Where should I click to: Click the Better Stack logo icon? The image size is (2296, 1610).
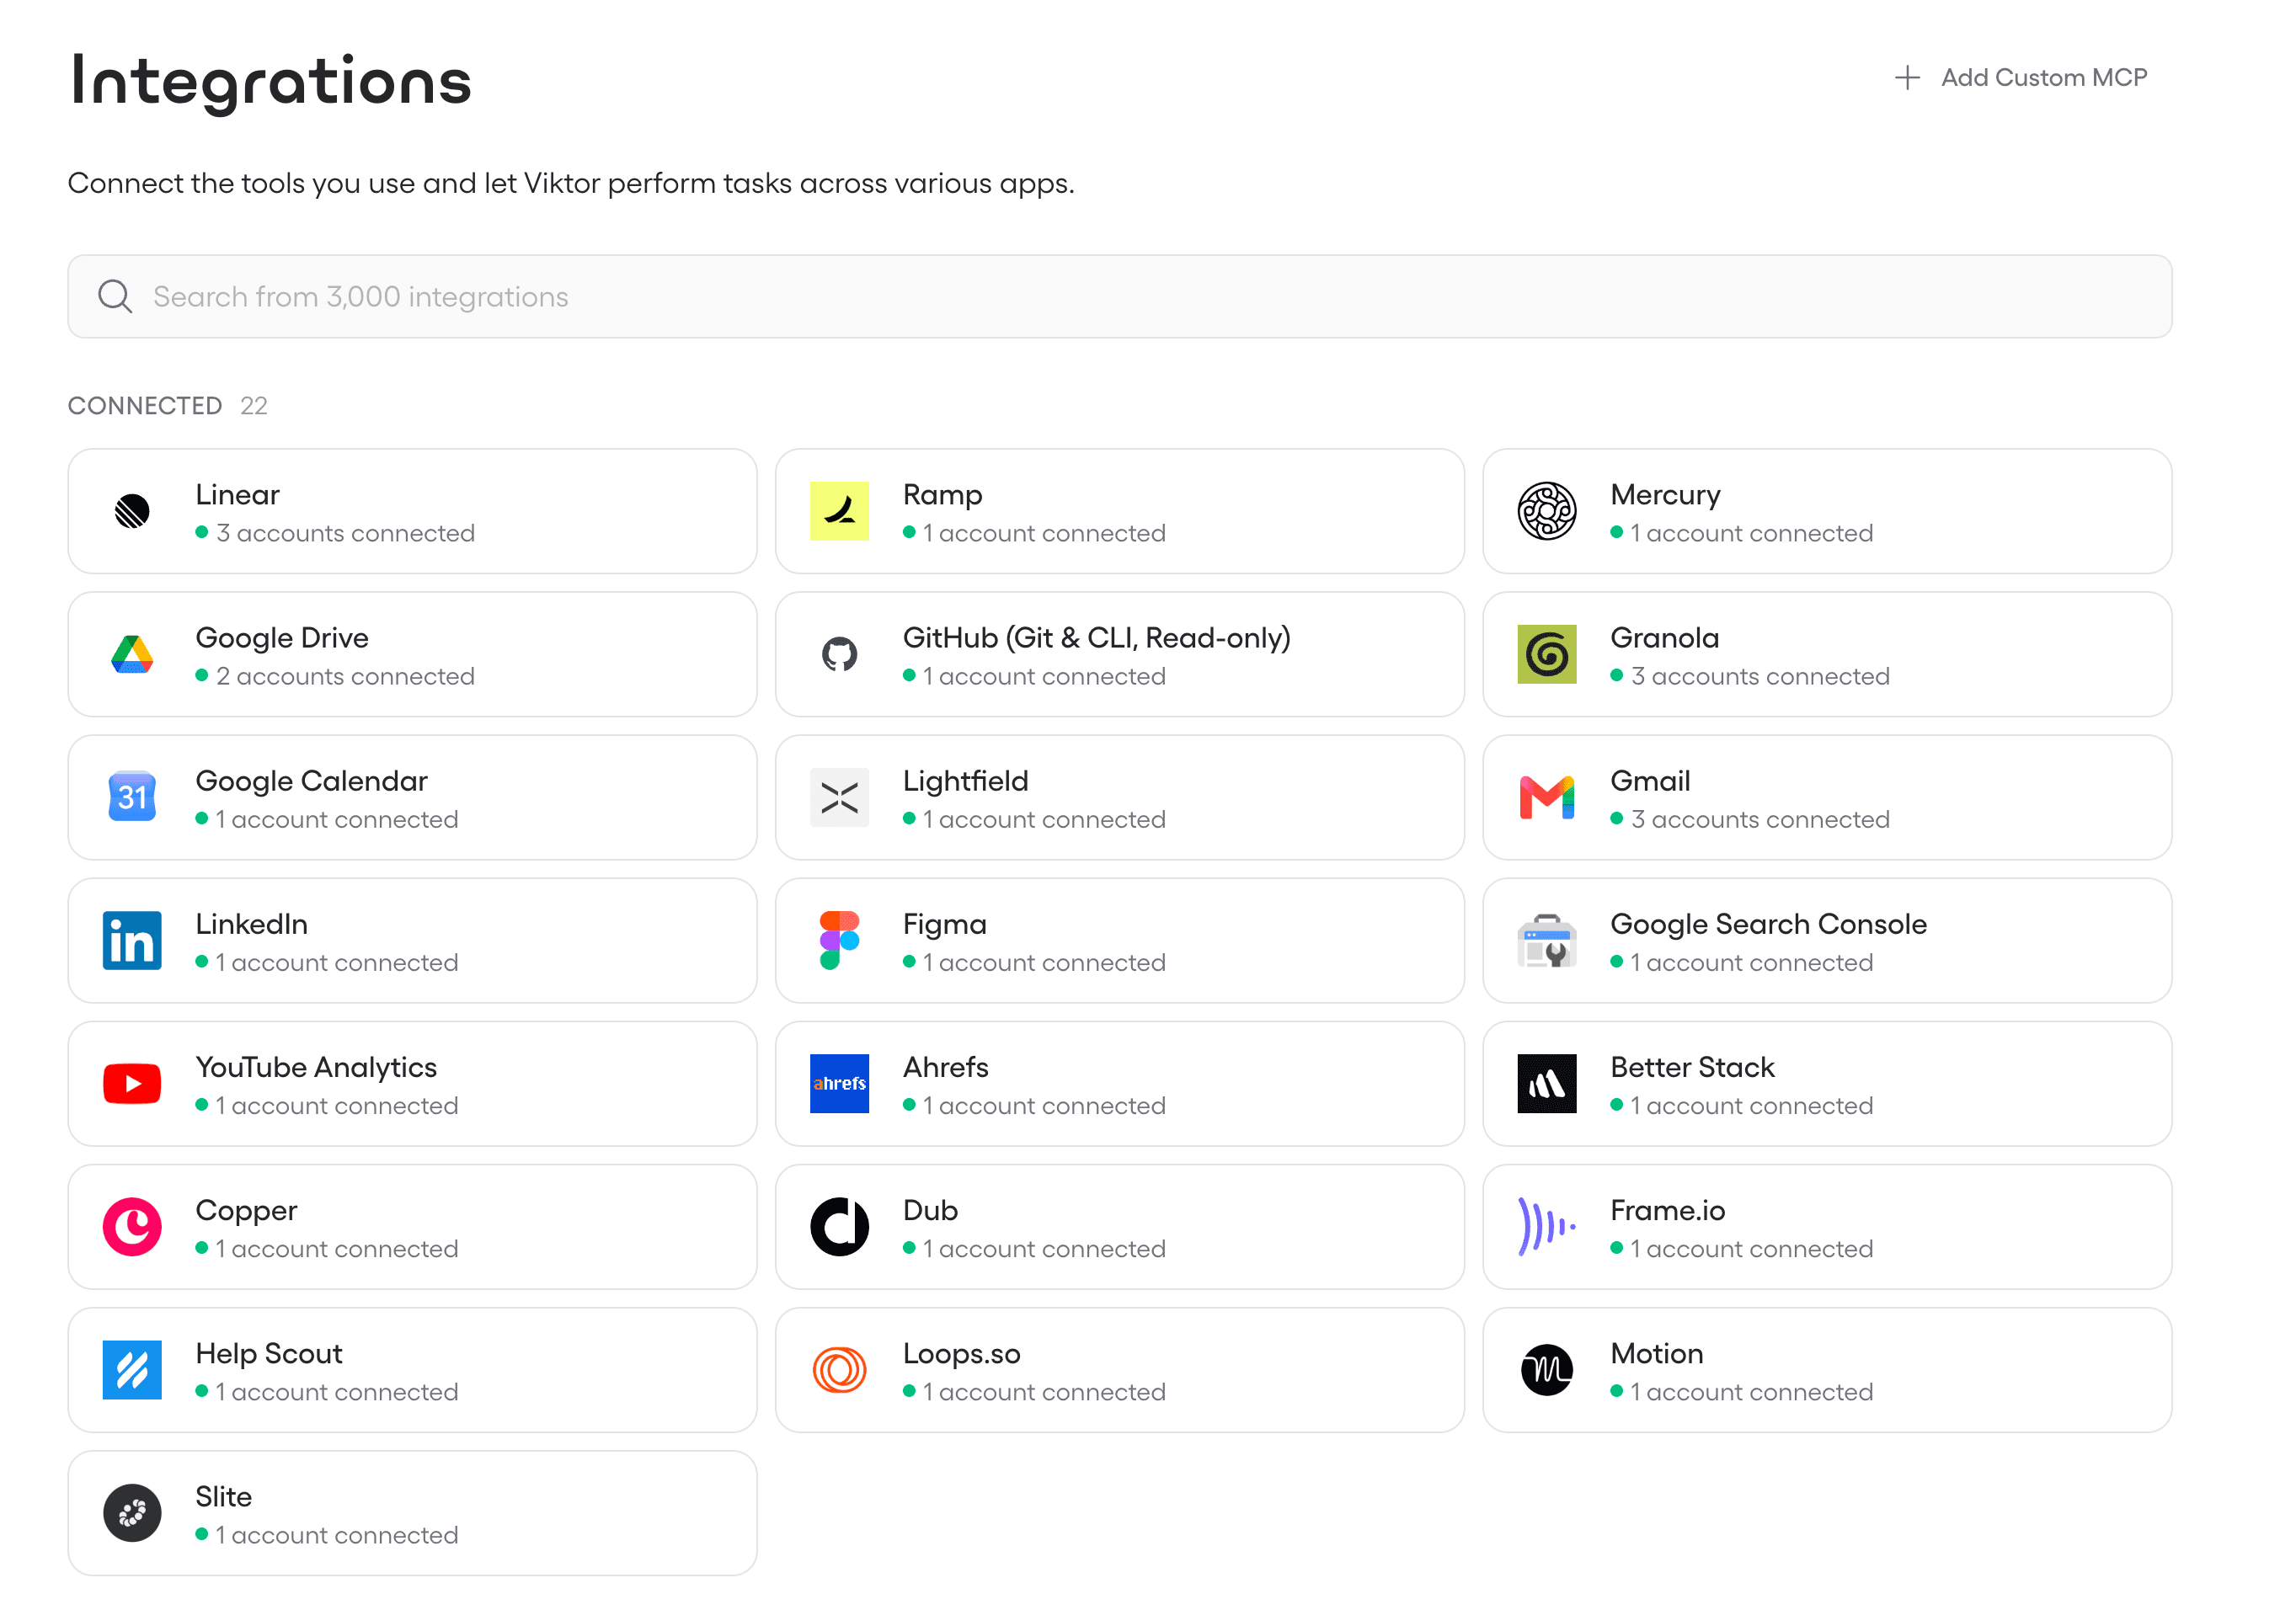(x=1547, y=1083)
